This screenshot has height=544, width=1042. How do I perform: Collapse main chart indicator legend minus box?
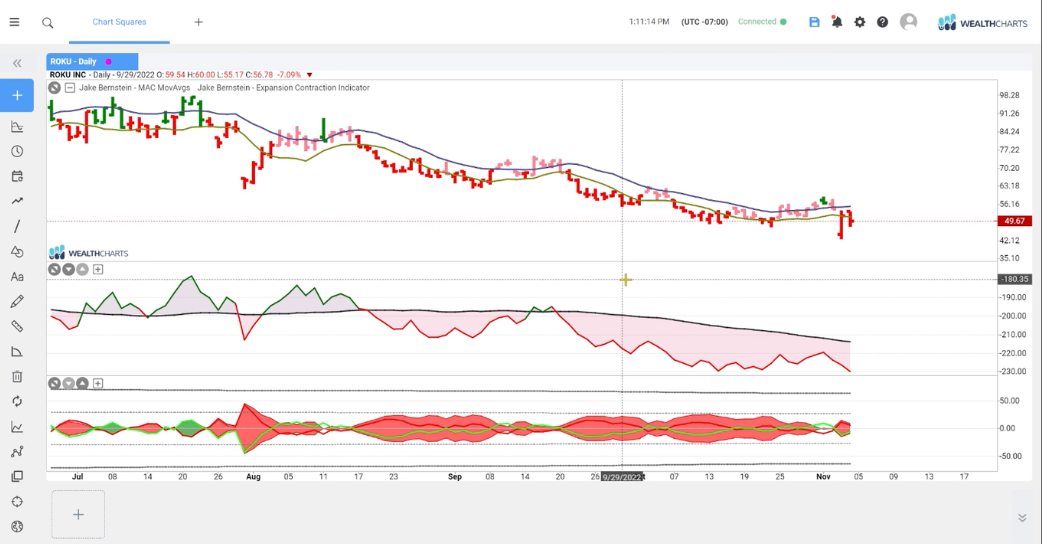coord(70,88)
